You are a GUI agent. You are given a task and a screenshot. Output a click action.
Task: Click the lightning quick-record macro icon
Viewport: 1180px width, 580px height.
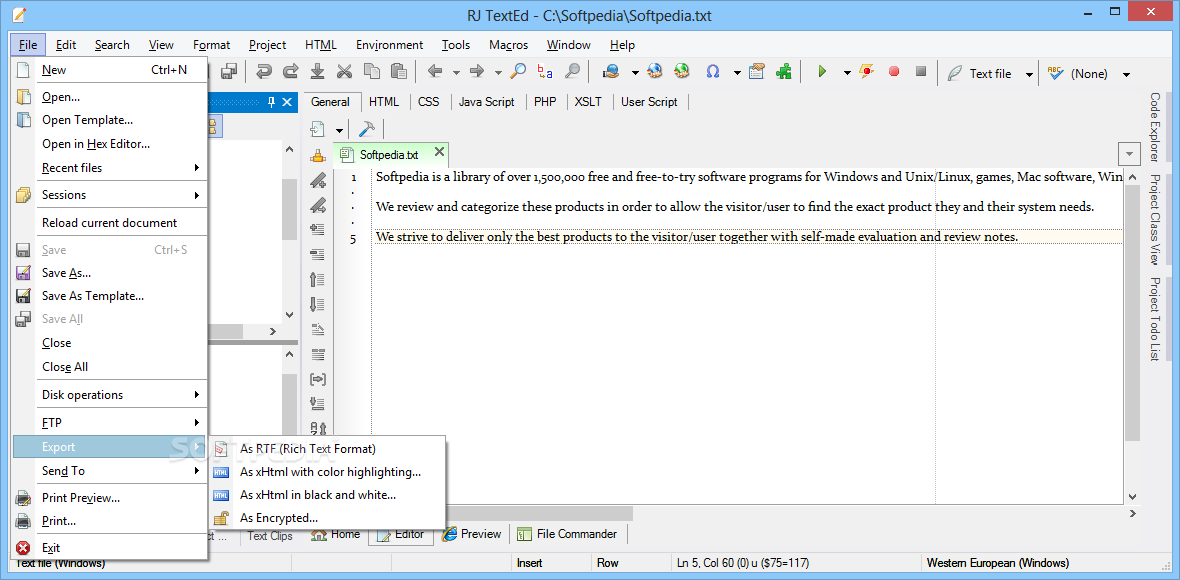click(867, 72)
